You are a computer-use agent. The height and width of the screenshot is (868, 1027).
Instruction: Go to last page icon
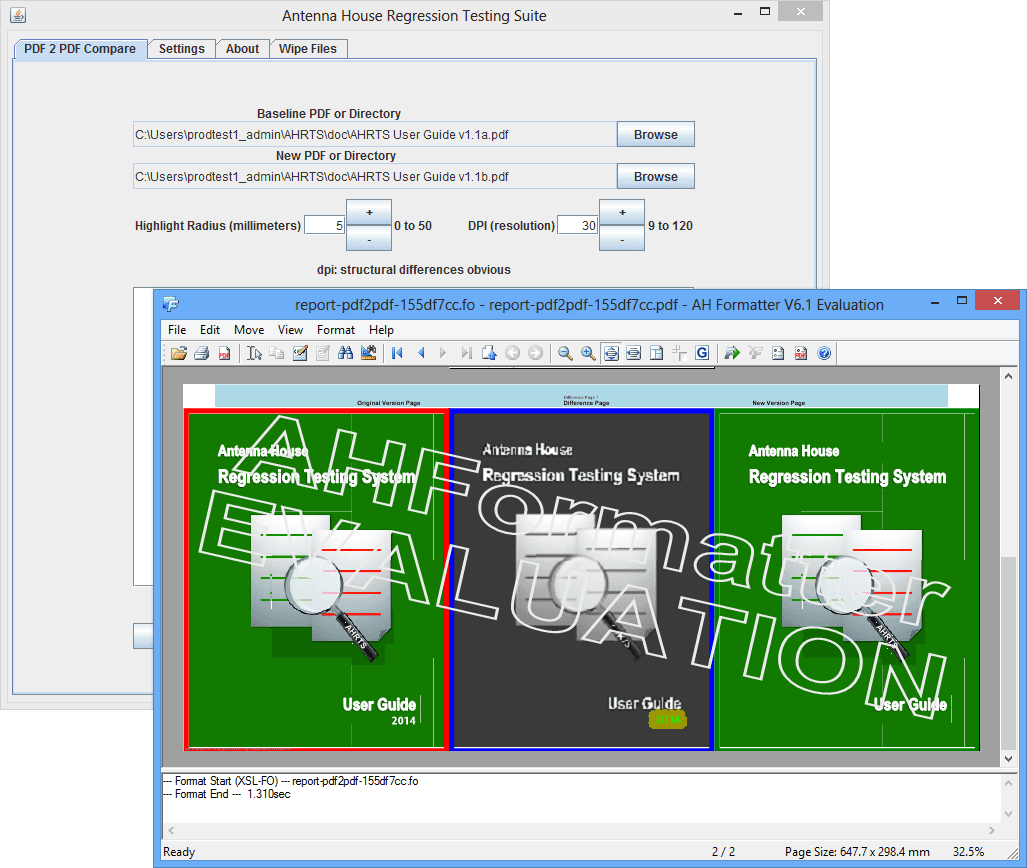(466, 353)
